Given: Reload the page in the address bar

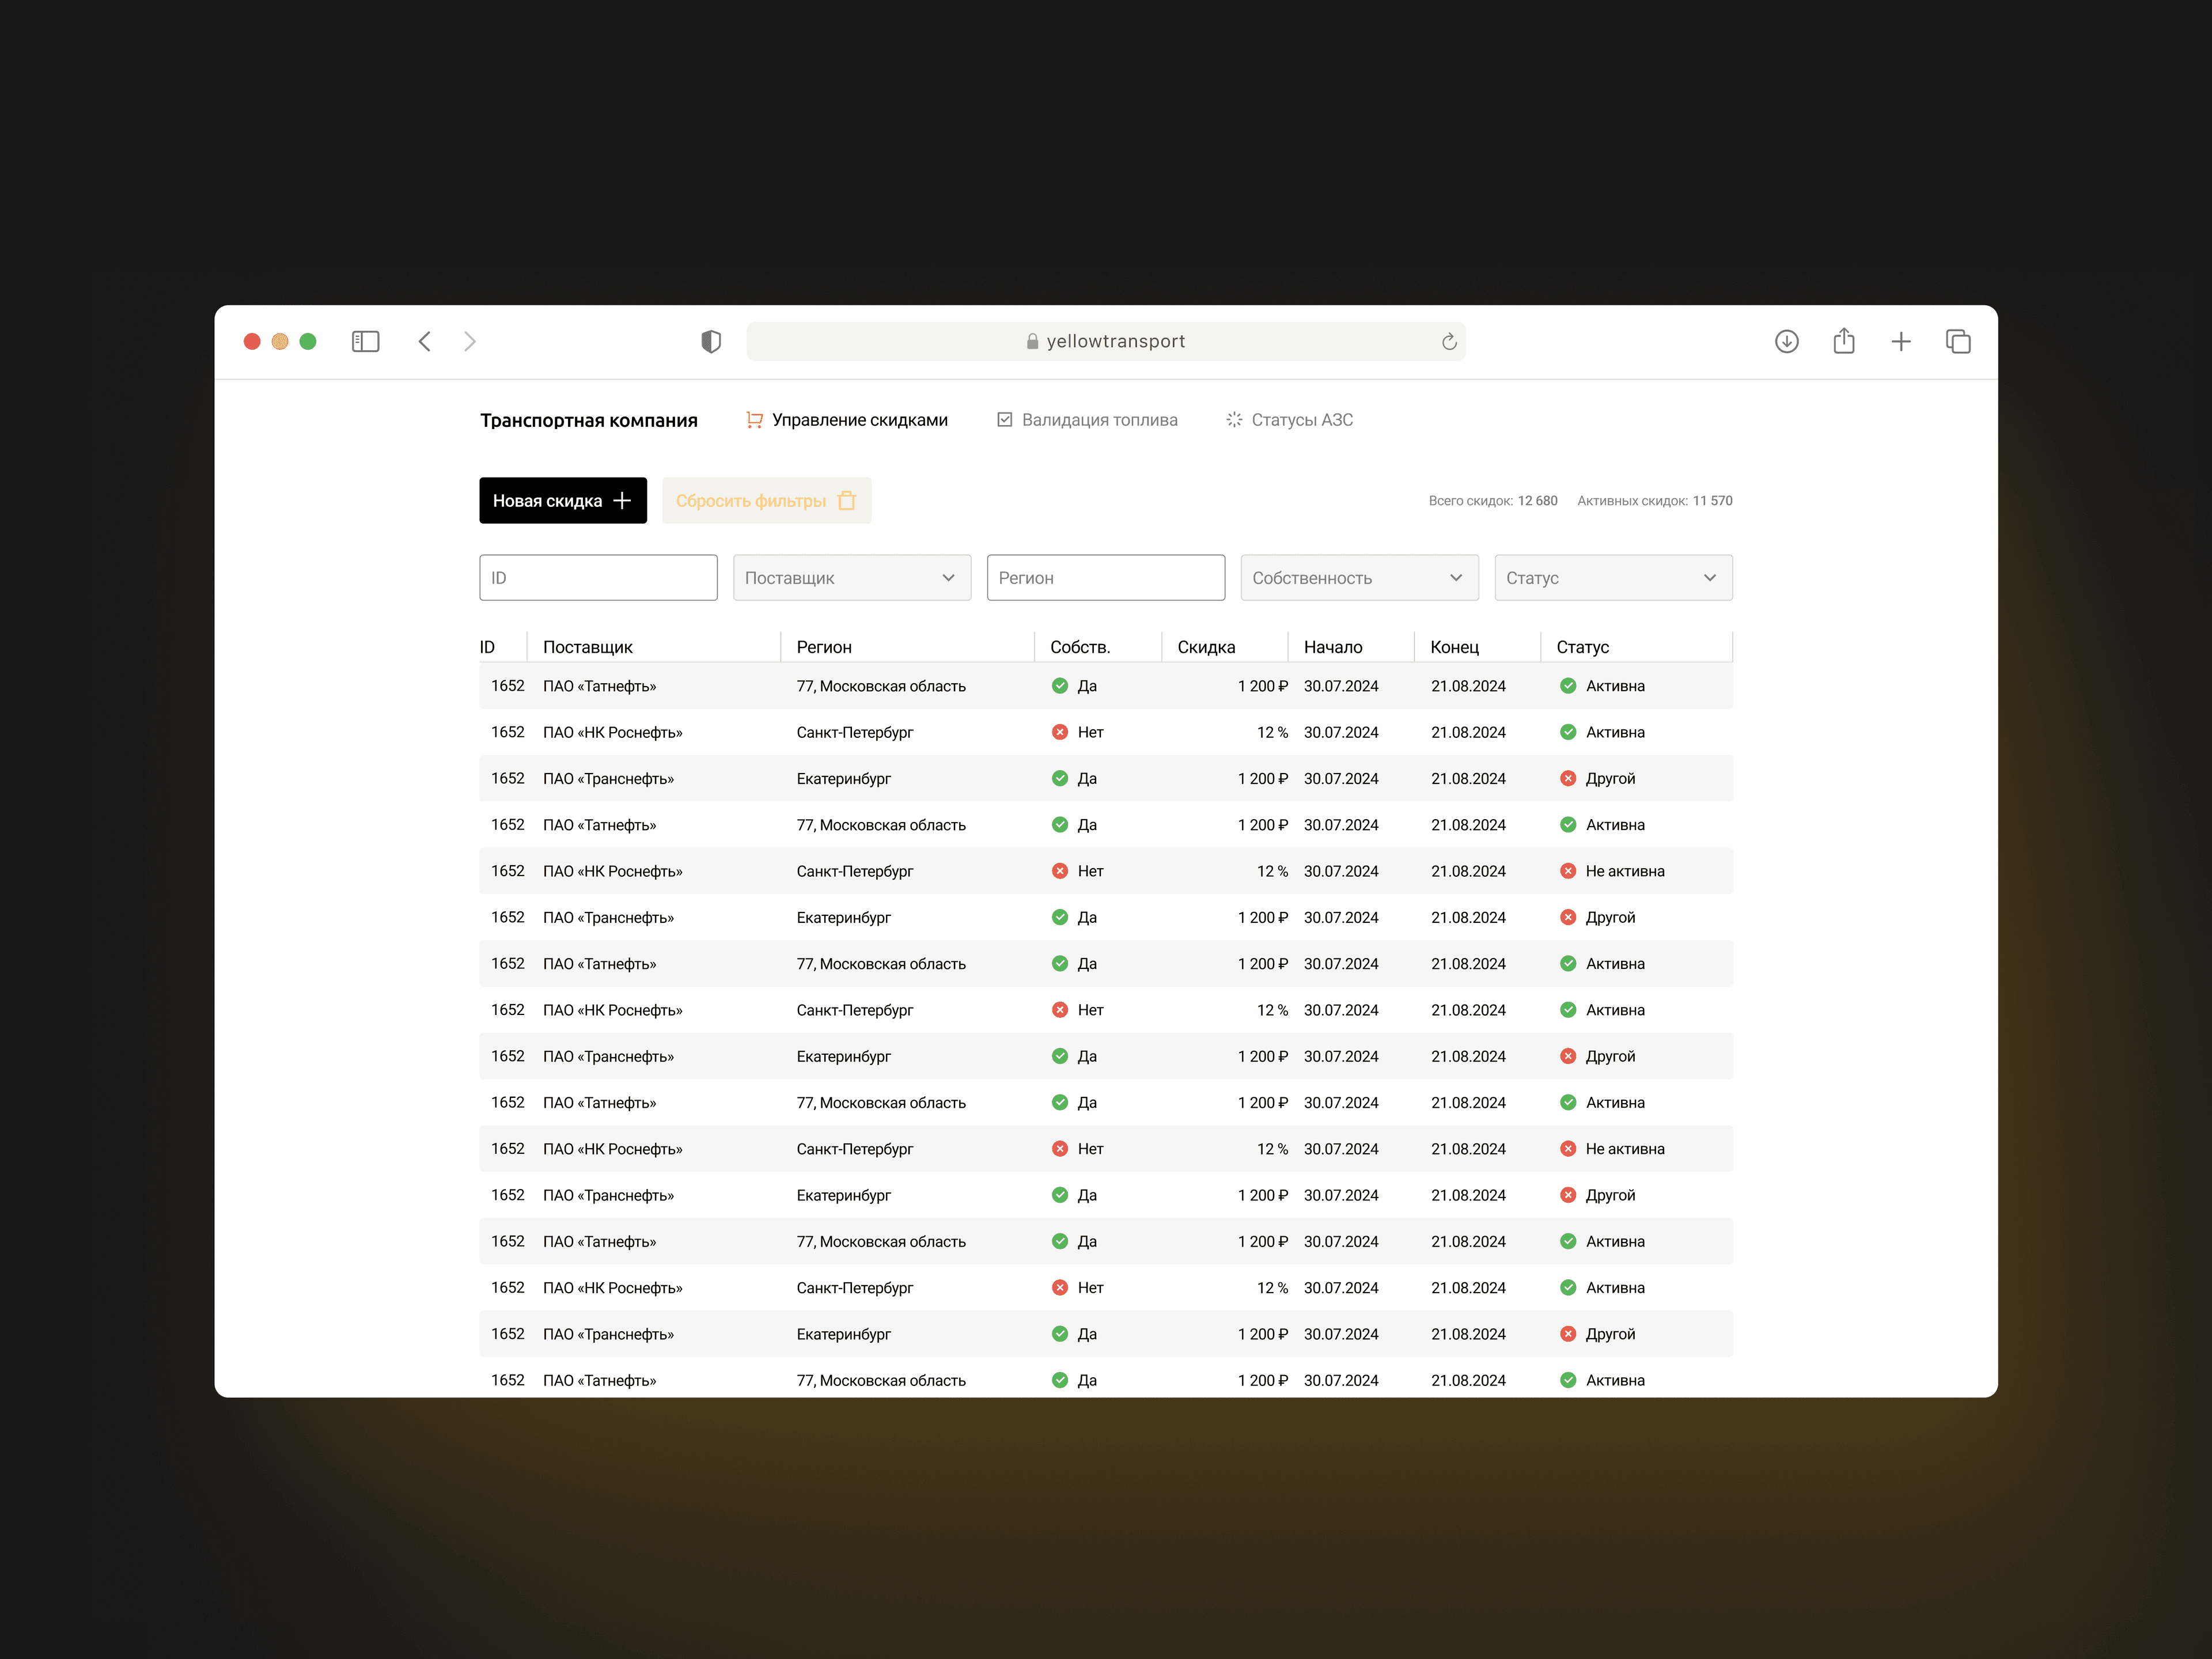Looking at the screenshot, I should (x=1448, y=342).
